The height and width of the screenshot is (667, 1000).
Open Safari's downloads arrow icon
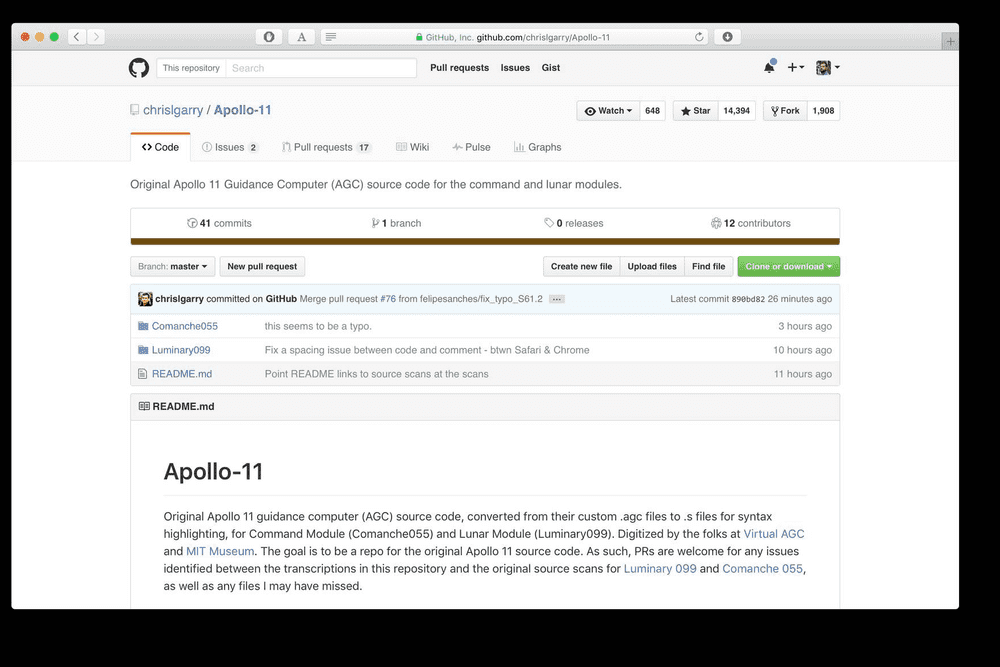727,37
